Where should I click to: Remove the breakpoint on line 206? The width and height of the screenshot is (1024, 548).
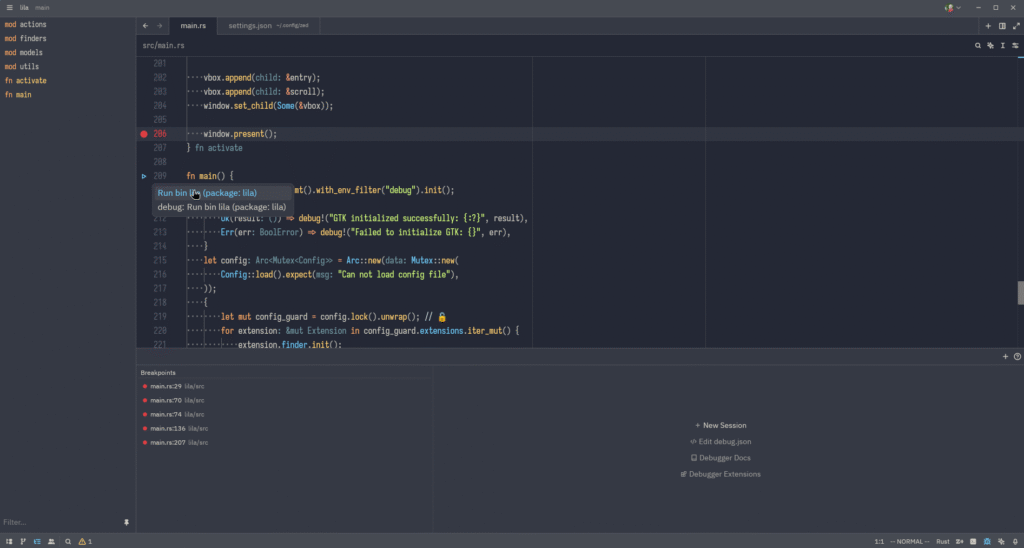[144, 133]
